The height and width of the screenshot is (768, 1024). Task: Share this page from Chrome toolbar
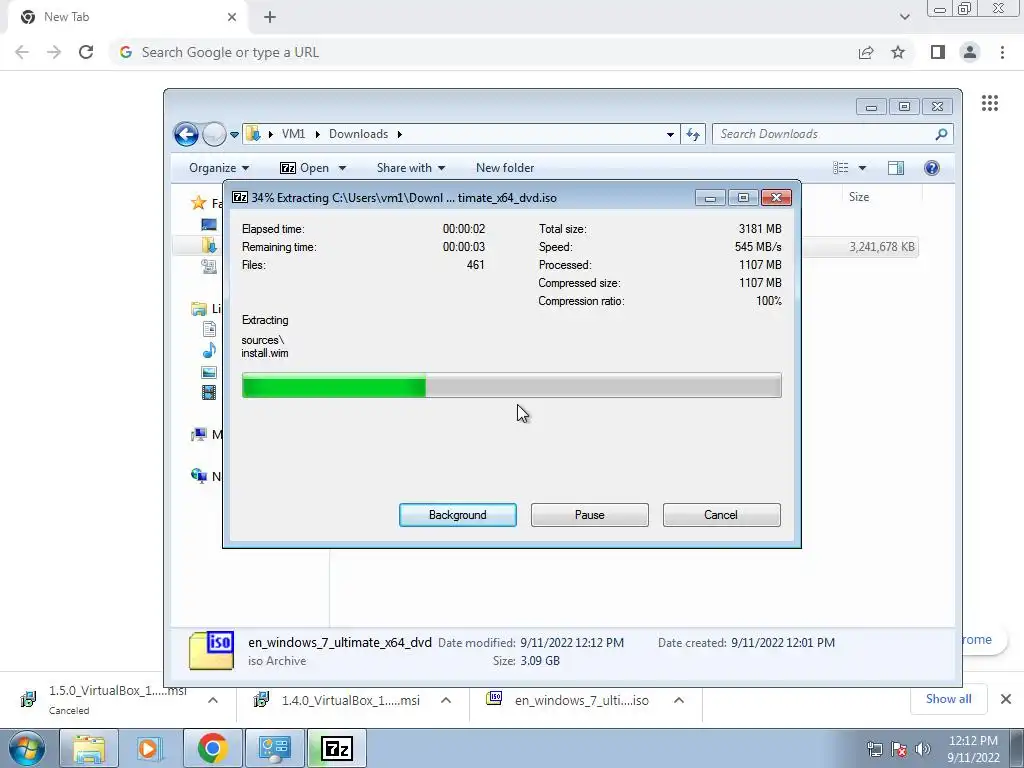866,52
